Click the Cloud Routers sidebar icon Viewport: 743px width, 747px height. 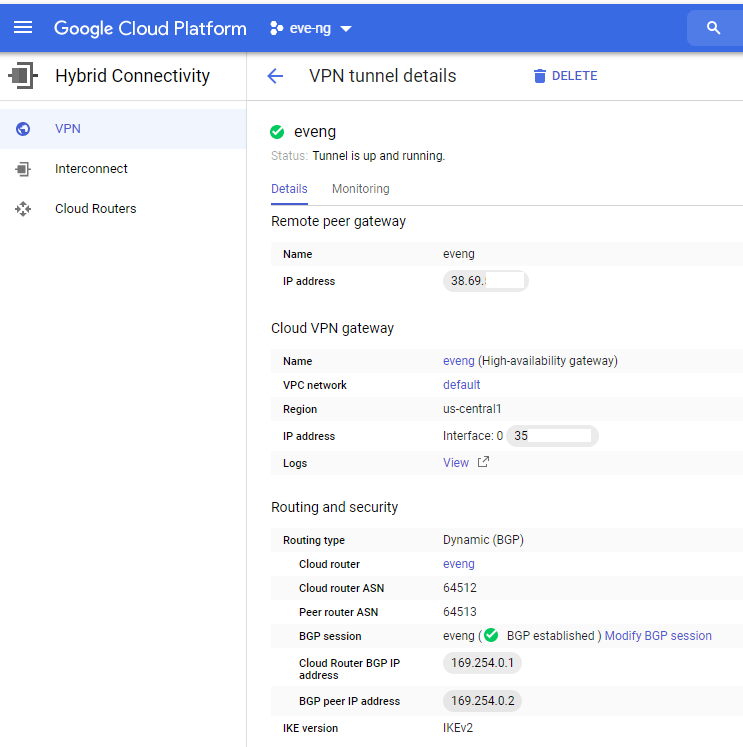click(23, 209)
